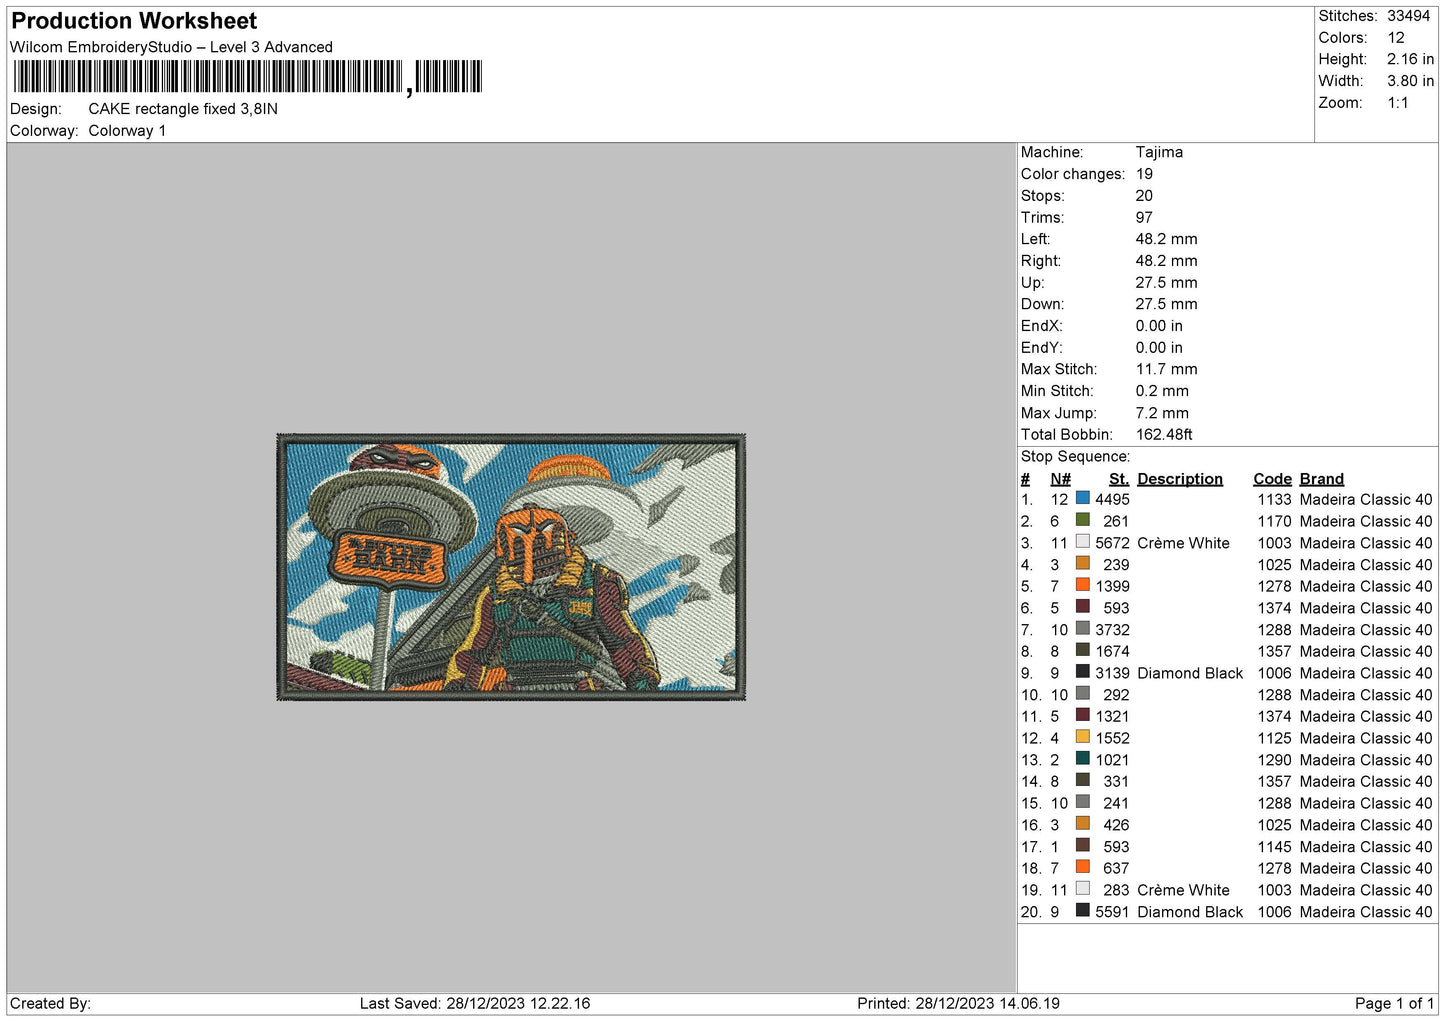Select the Last Saved date 28/12/2023 12.22.16
The height and width of the screenshot is (1021, 1445).
(x=518, y=1003)
